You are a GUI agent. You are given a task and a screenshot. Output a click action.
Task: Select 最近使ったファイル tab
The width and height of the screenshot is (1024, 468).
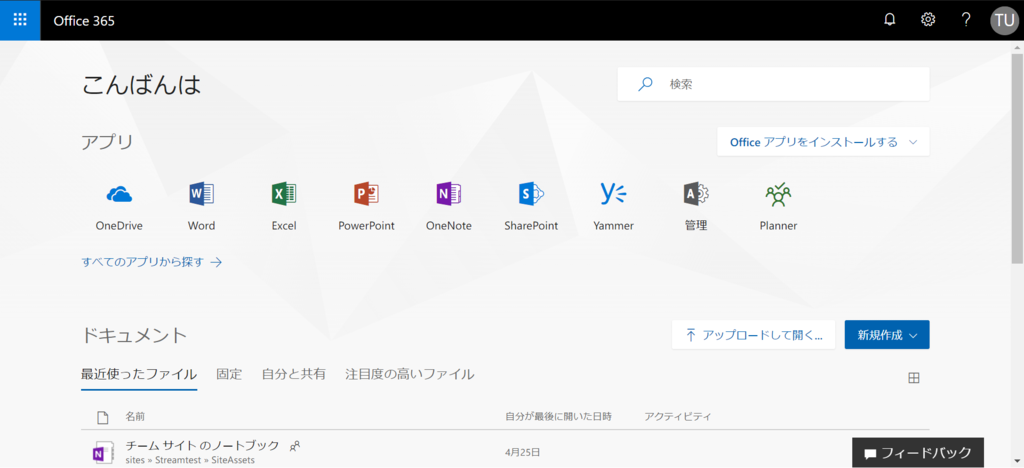[x=139, y=375]
